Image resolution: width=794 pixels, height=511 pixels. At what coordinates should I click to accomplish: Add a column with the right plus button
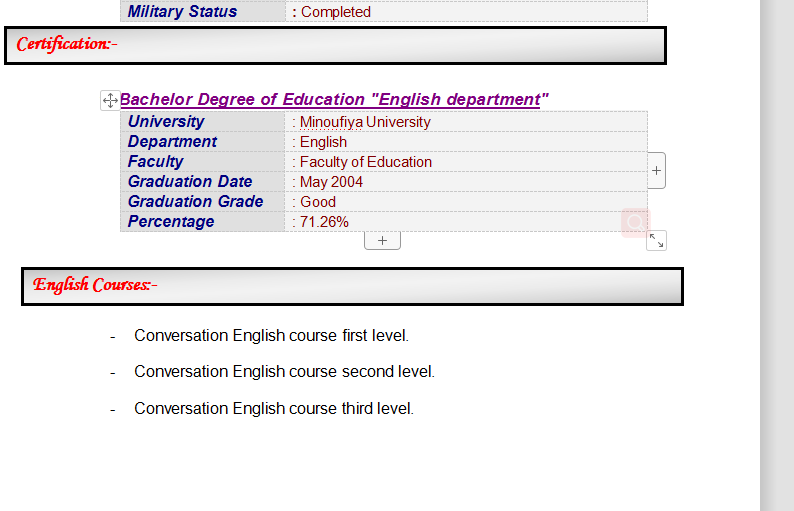(x=656, y=170)
